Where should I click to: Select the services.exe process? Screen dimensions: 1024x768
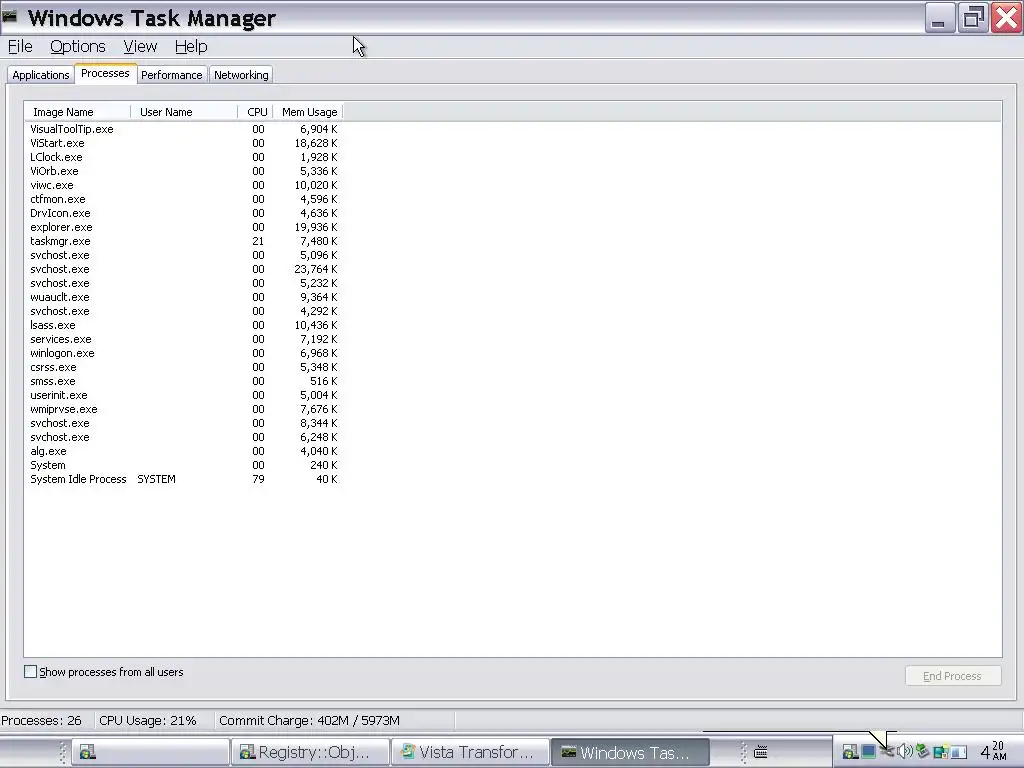point(184,339)
